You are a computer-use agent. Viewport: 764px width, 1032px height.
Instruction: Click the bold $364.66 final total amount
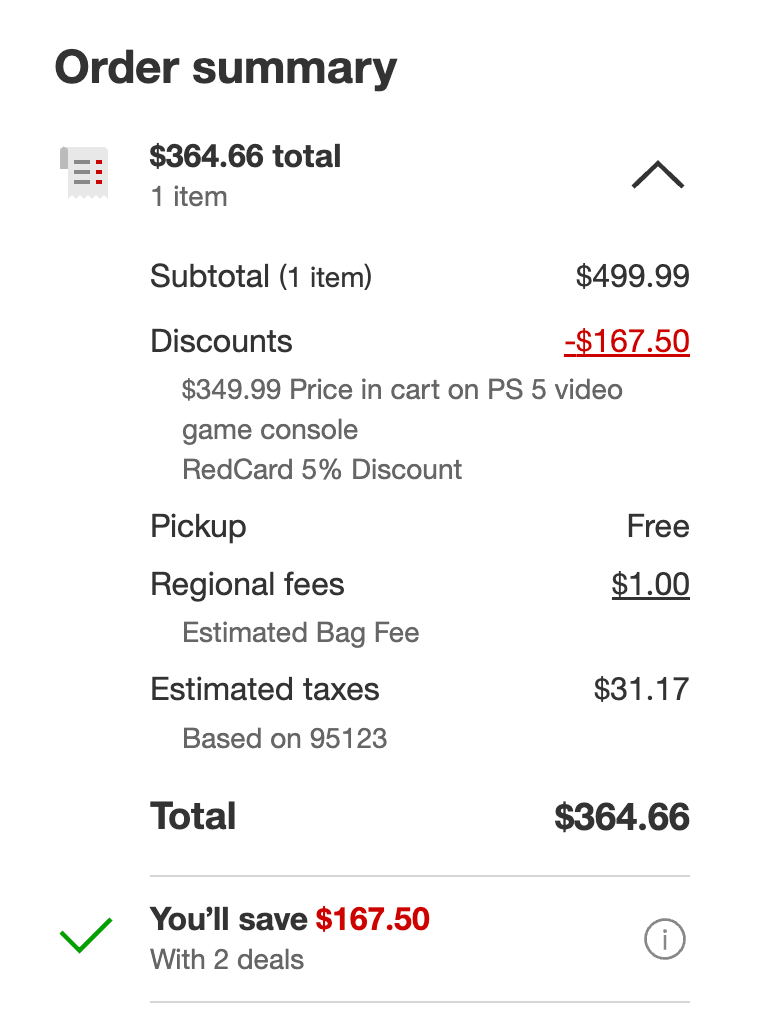tap(622, 817)
